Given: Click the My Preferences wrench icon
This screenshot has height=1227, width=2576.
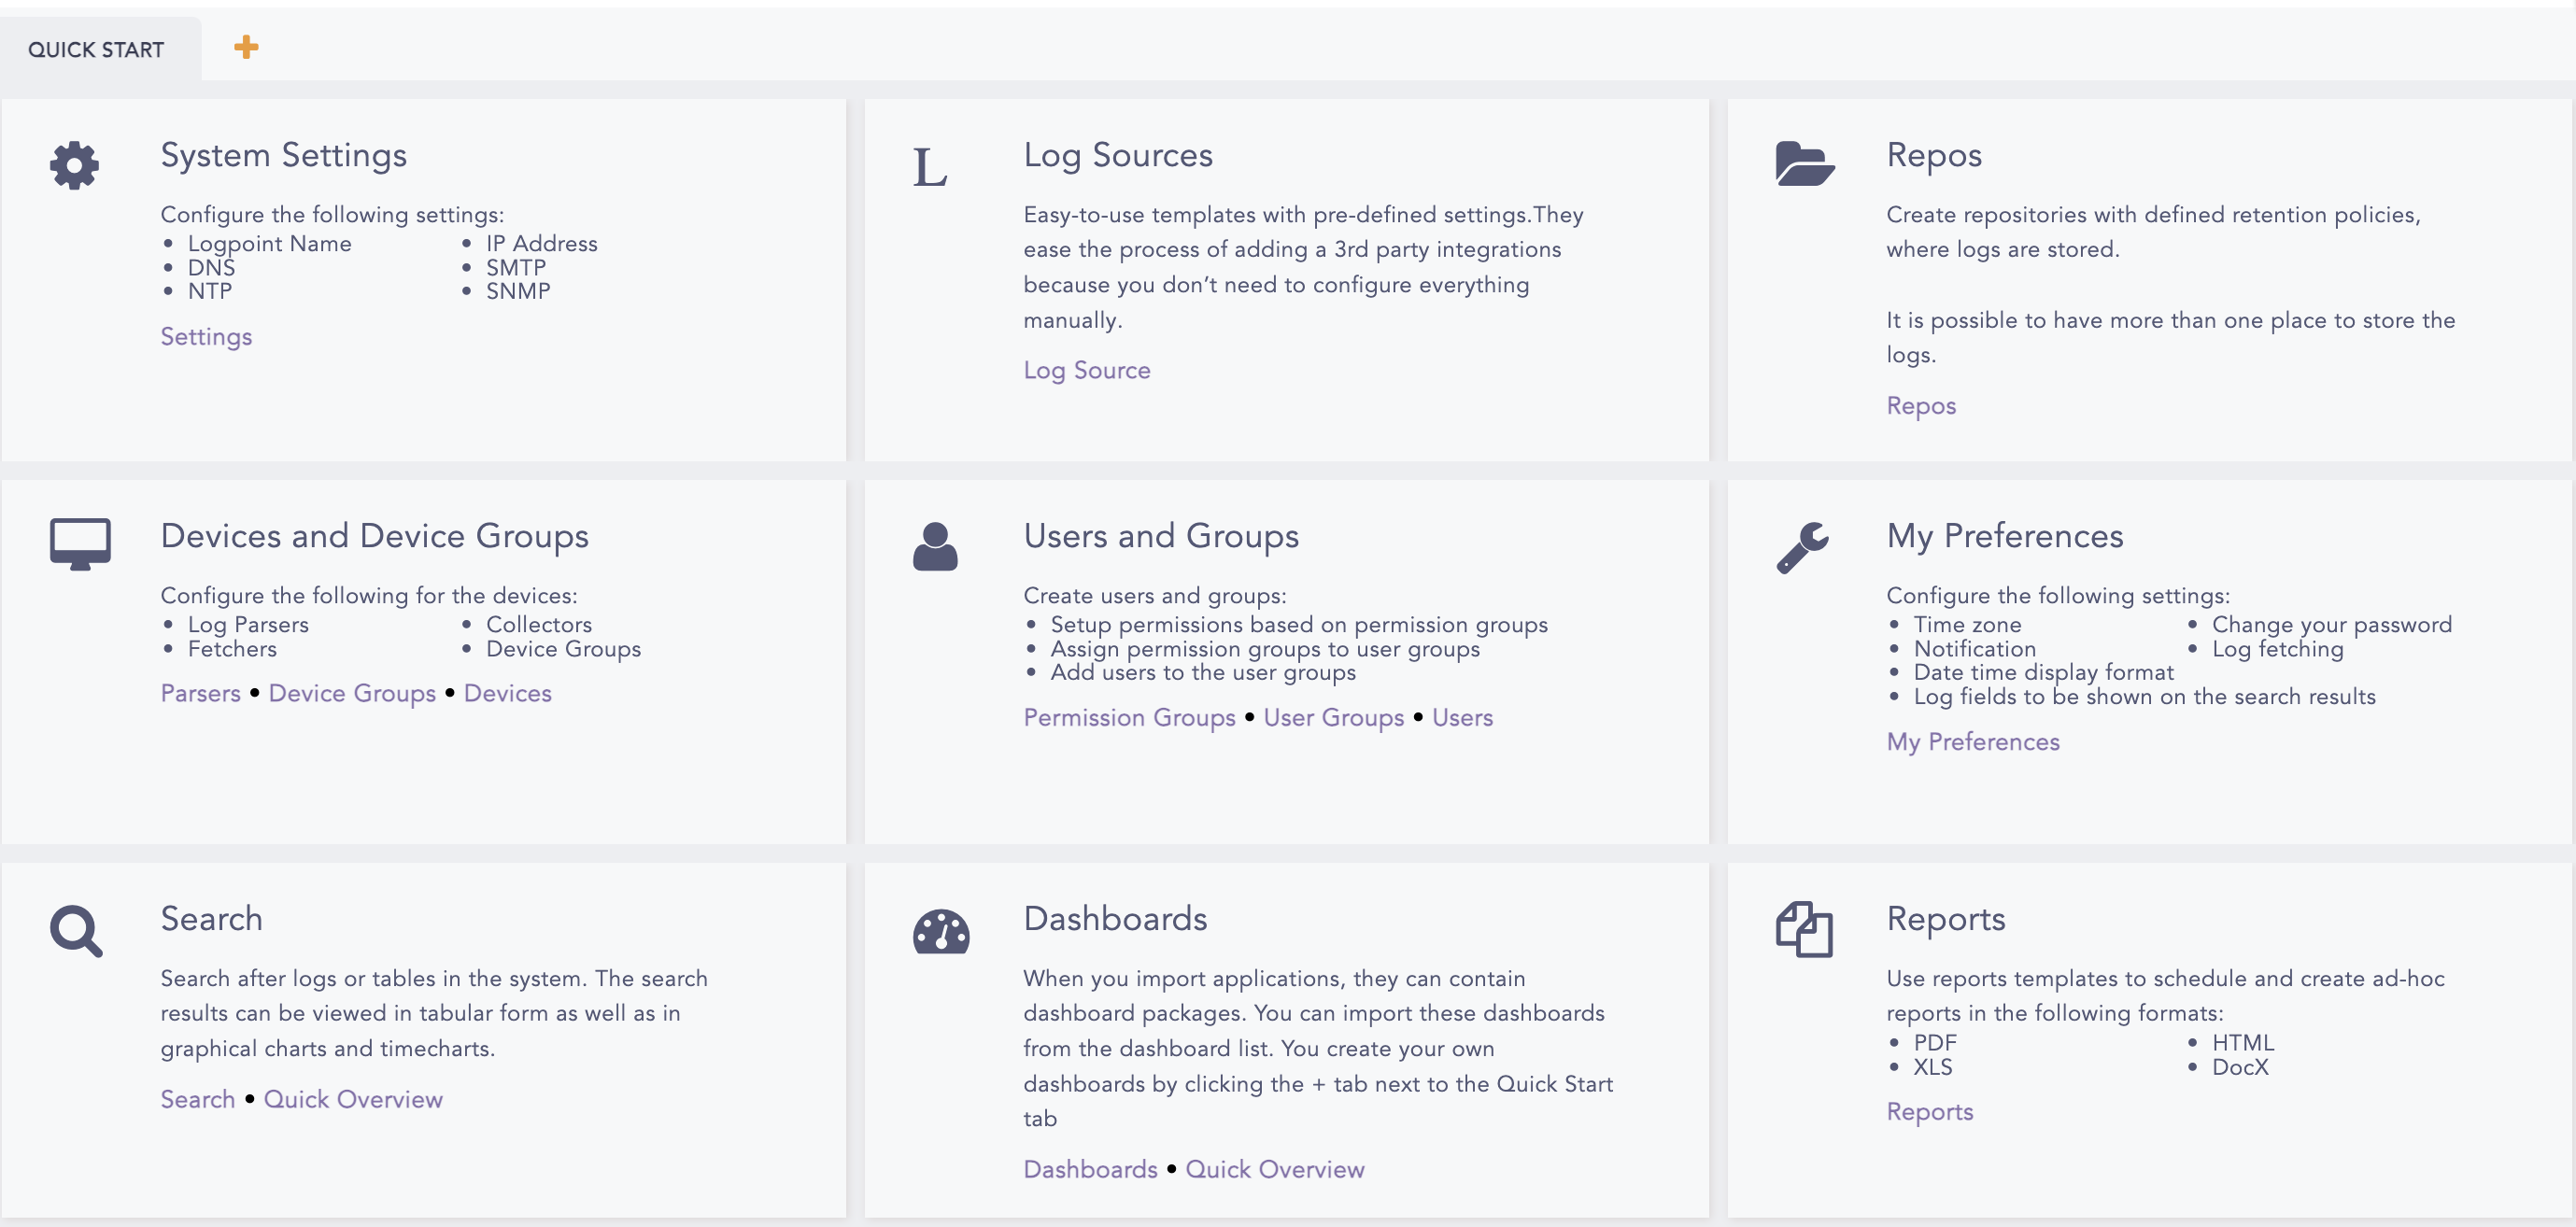Looking at the screenshot, I should click(1802, 547).
